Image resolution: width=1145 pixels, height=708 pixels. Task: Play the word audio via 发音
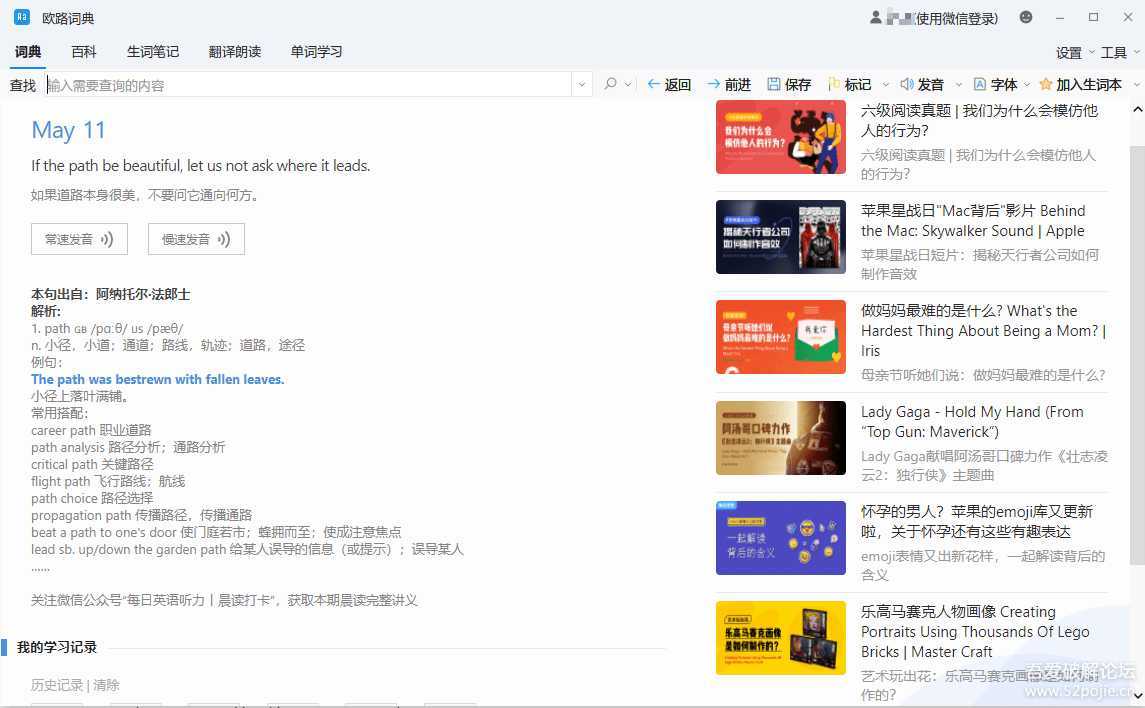(x=921, y=85)
